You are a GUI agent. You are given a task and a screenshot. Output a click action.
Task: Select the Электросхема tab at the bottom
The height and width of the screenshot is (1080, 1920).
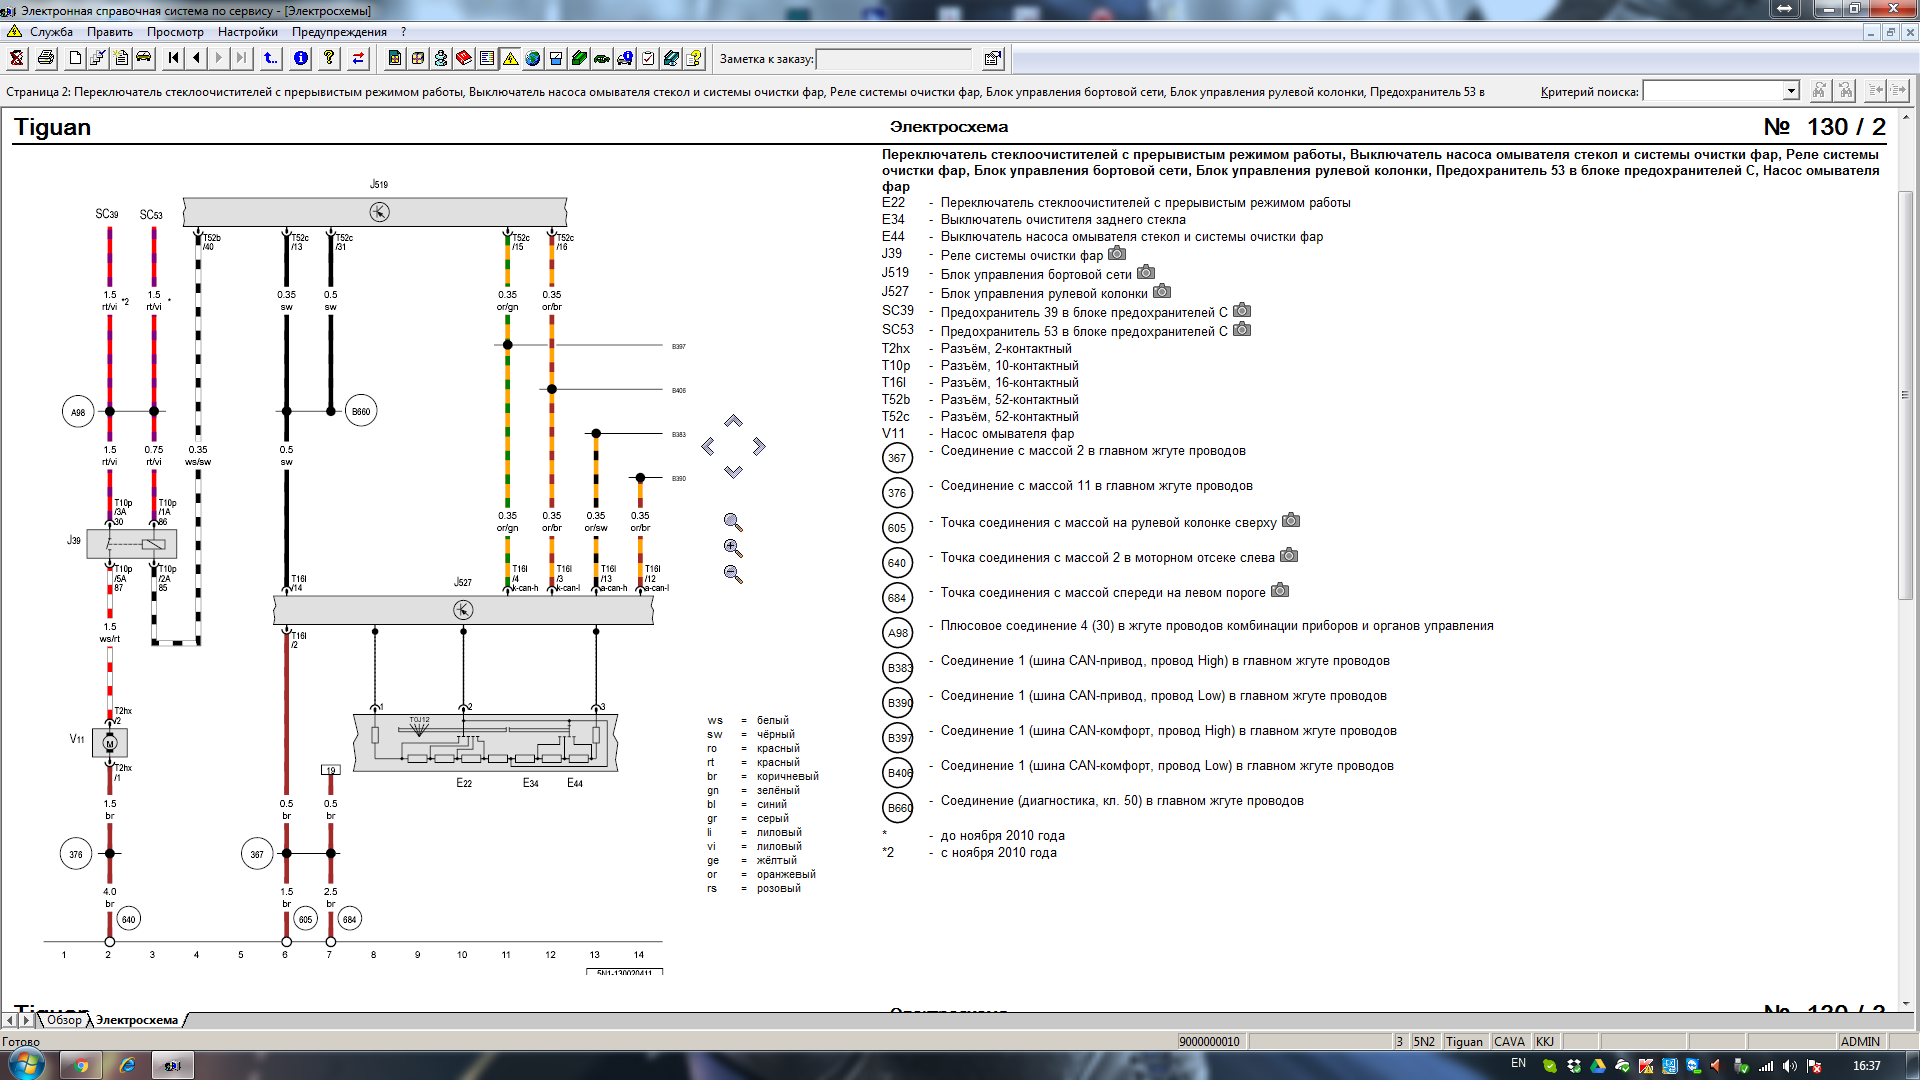coord(137,1020)
